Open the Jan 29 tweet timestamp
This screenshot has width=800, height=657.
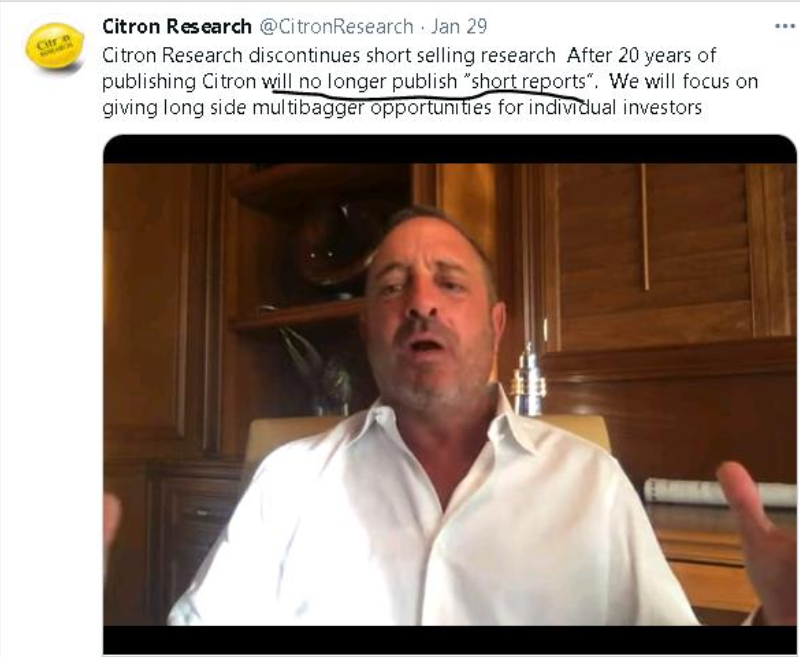pos(459,26)
